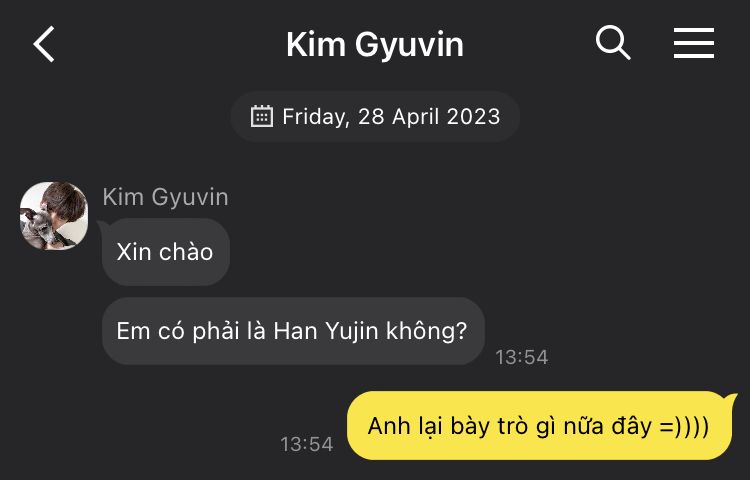Click the pointed tail of the yellow bubble
750x480 pixels.
(732, 399)
